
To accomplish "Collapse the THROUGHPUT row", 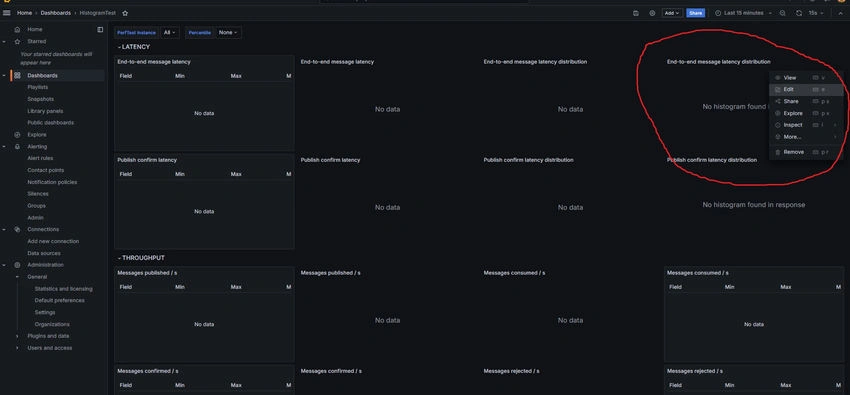I will pyautogui.click(x=141, y=258).
